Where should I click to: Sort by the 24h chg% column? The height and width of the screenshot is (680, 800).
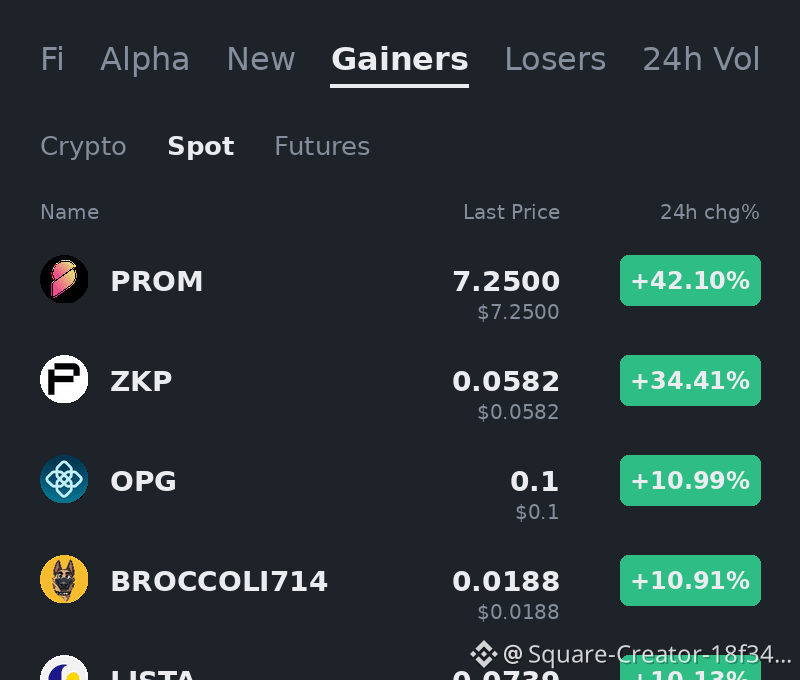point(710,212)
